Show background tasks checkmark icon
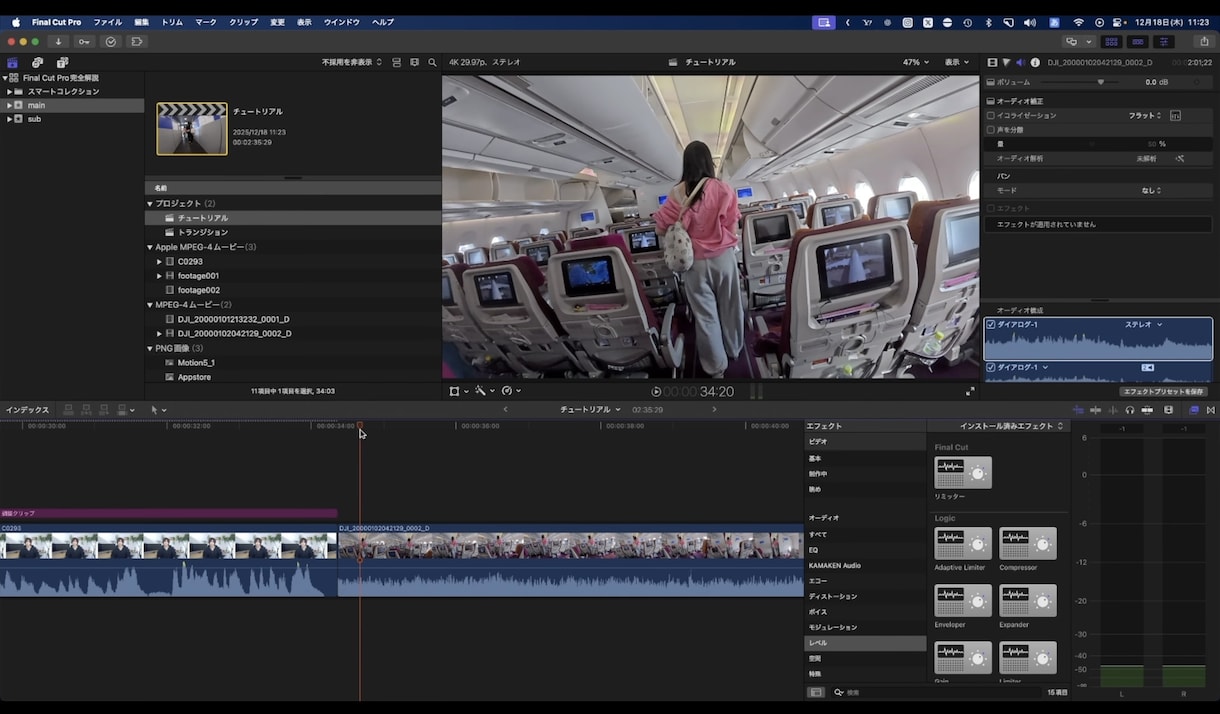This screenshot has width=1220, height=714. pyautogui.click(x=111, y=42)
